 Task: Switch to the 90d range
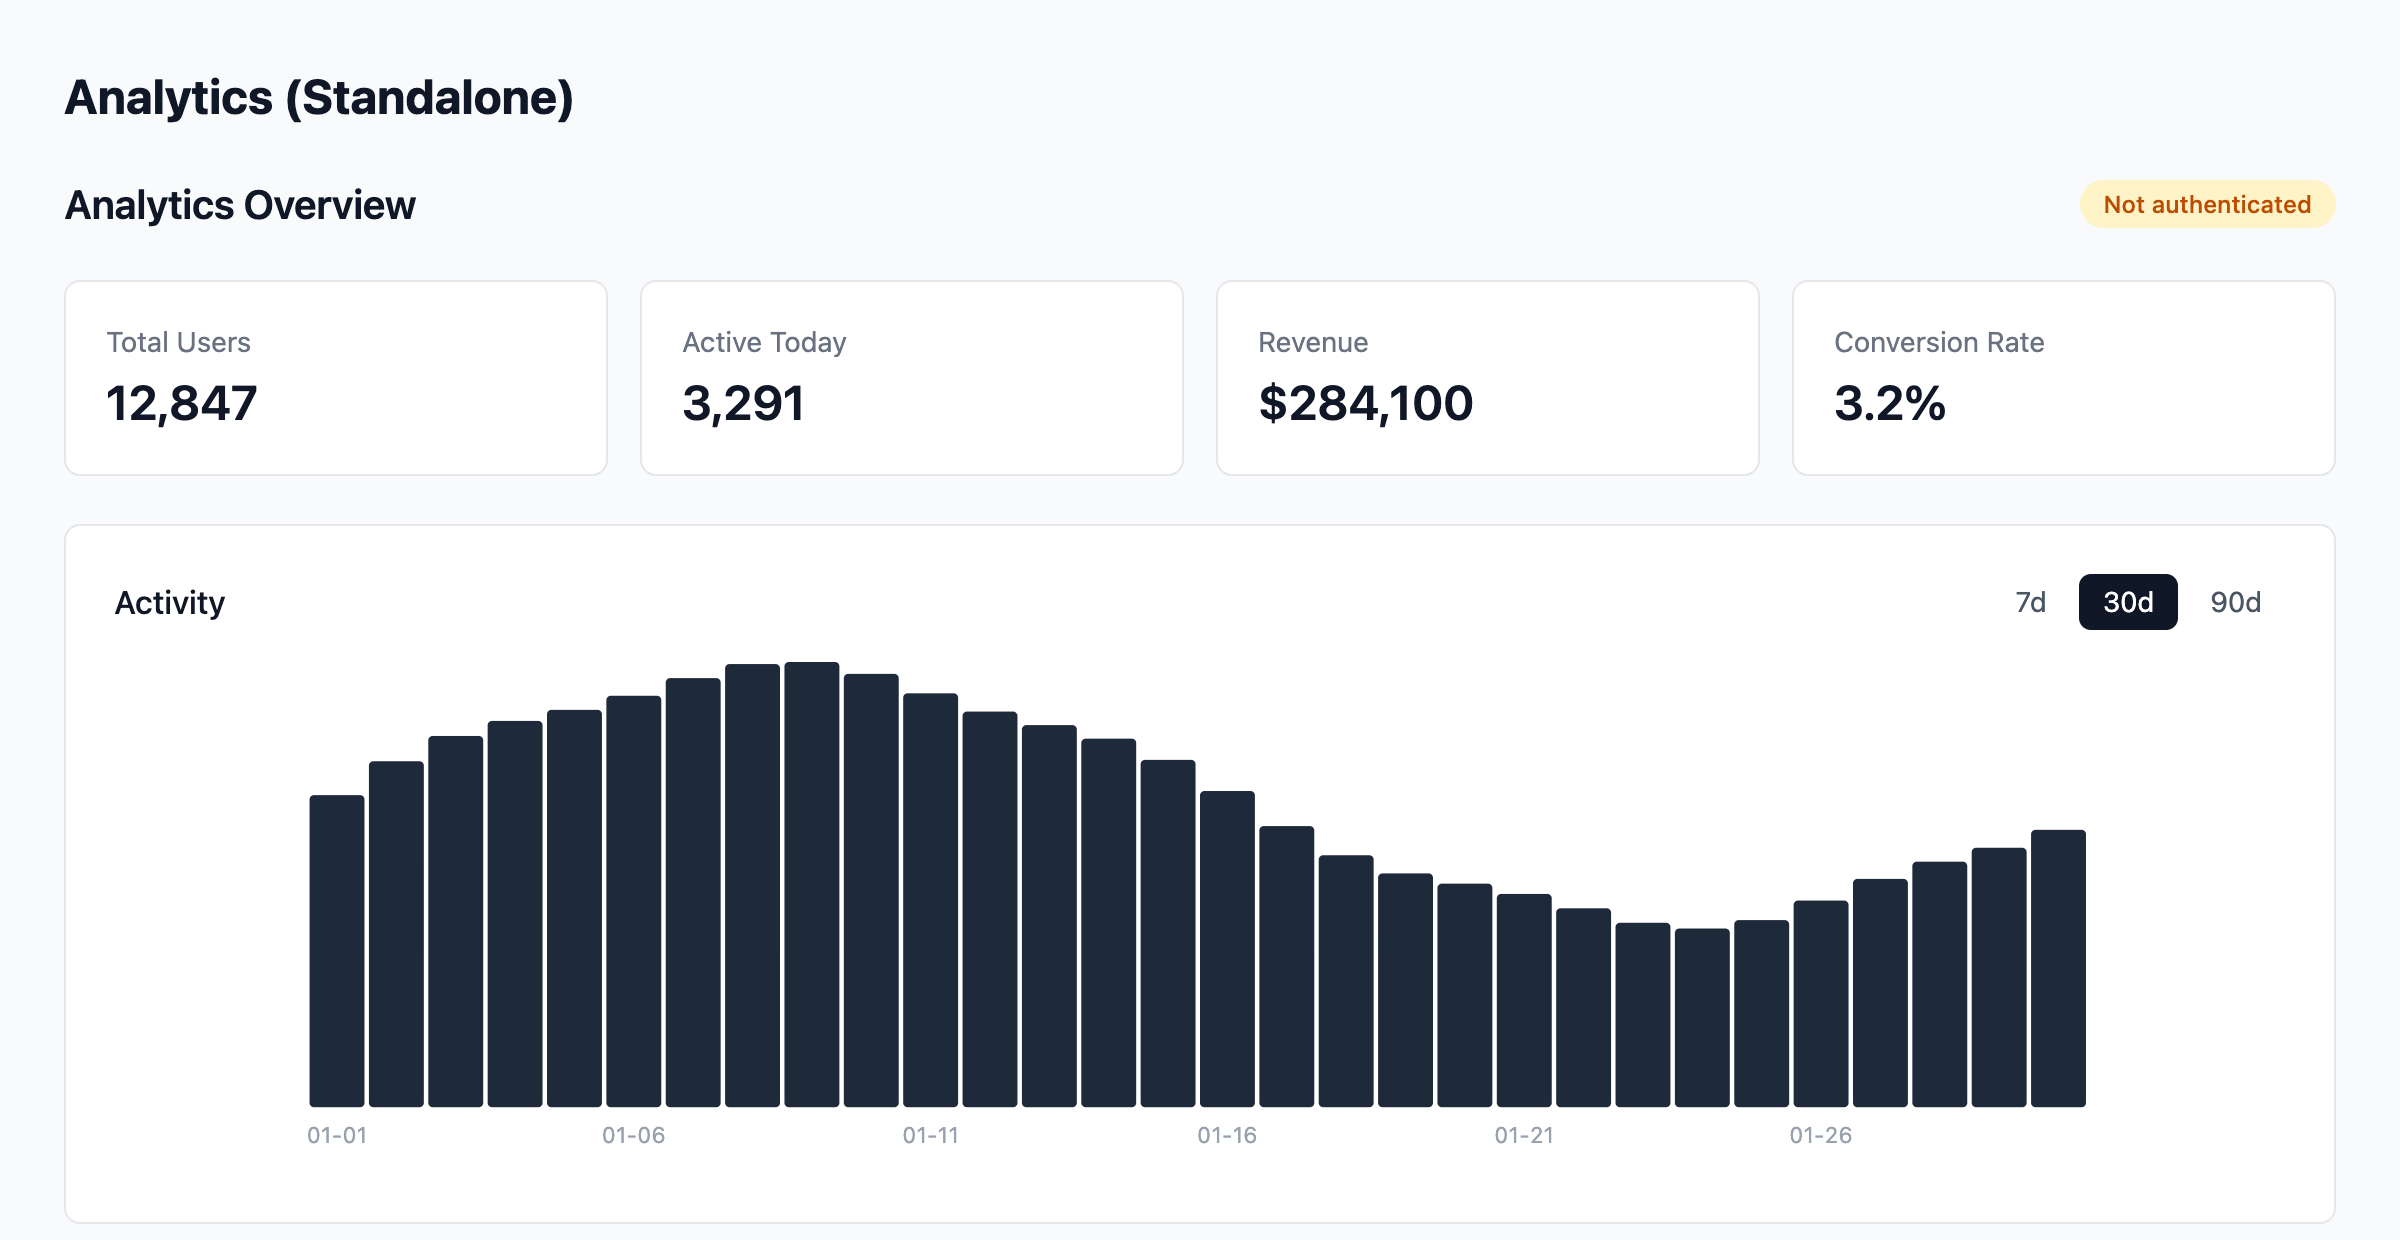tap(2235, 602)
